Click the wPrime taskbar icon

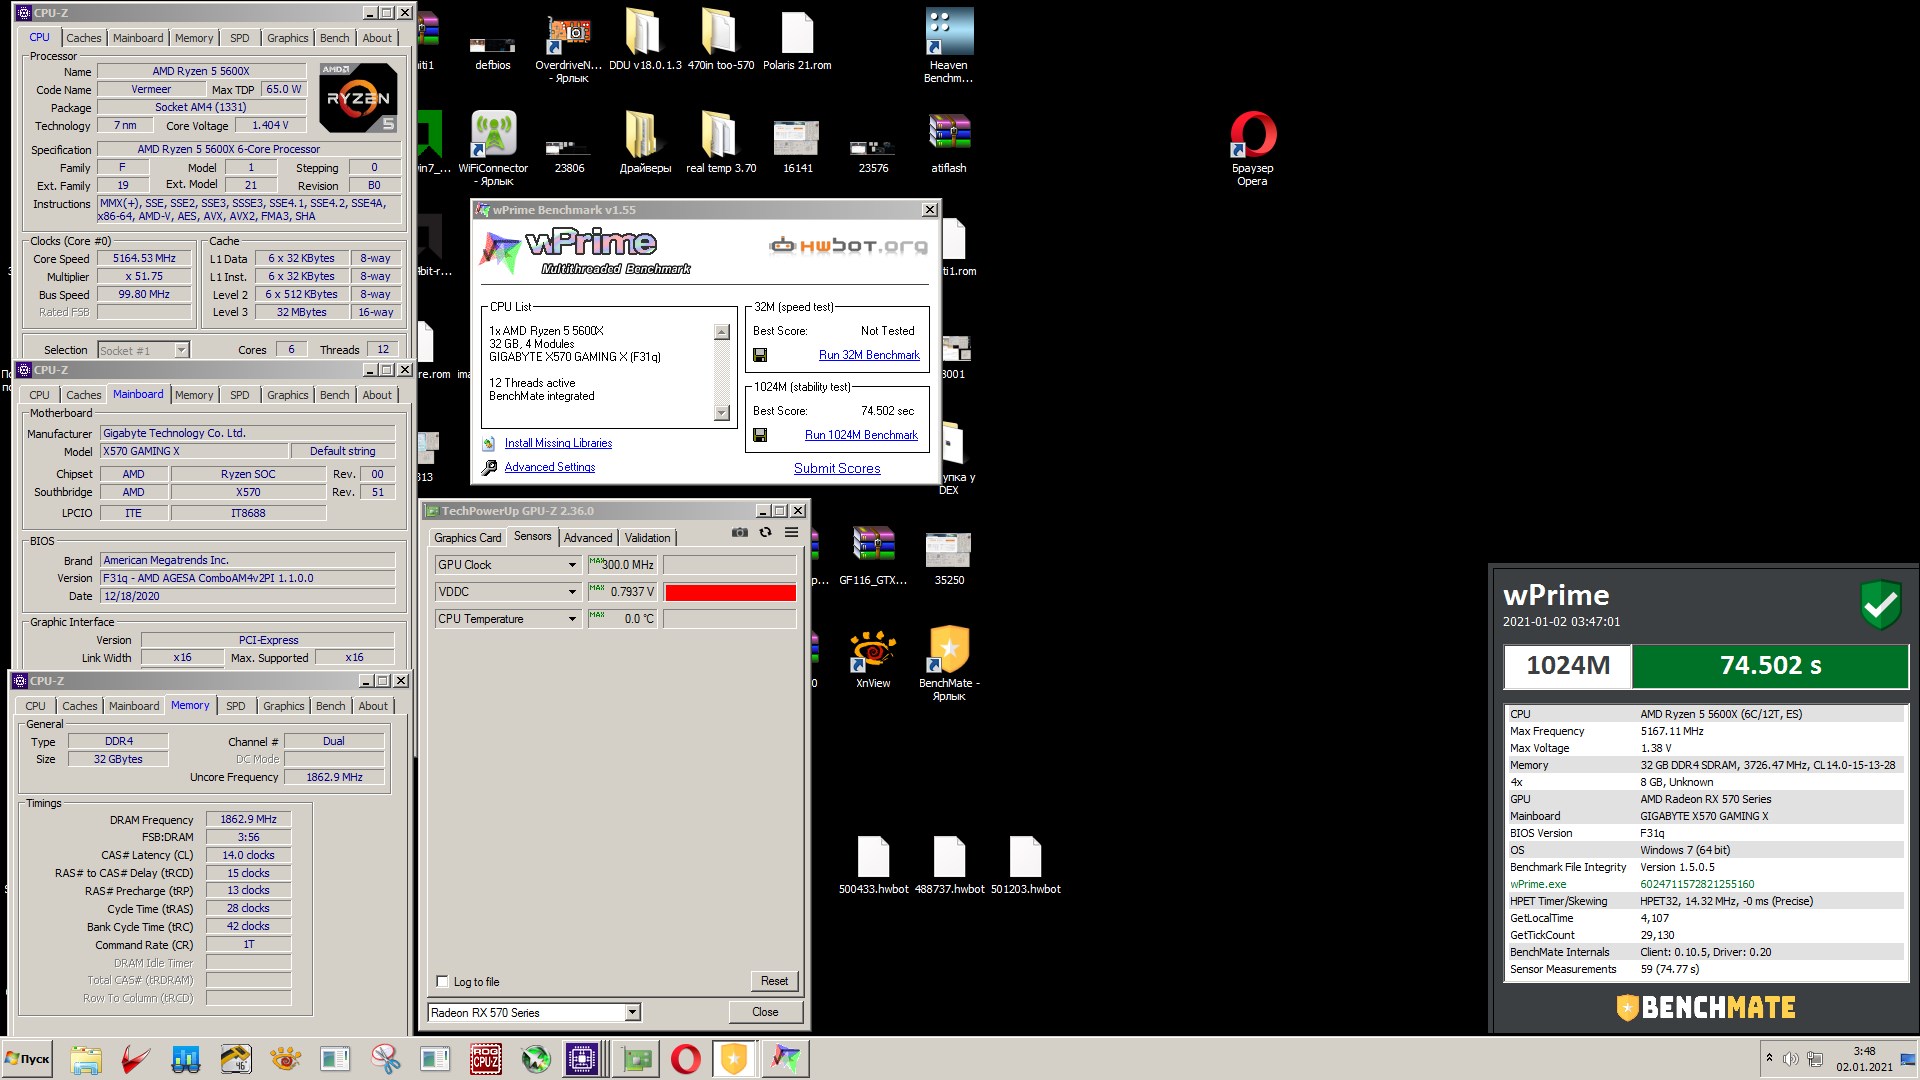click(x=786, y=1059)
